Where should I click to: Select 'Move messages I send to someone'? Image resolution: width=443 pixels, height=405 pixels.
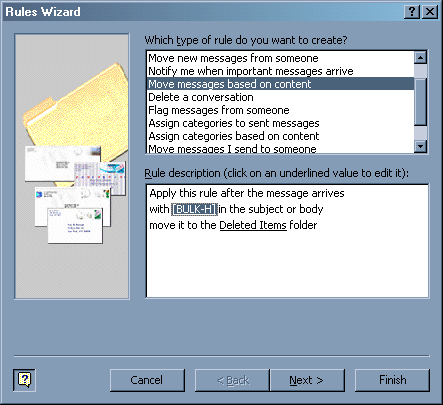click(x=280, y=148)
